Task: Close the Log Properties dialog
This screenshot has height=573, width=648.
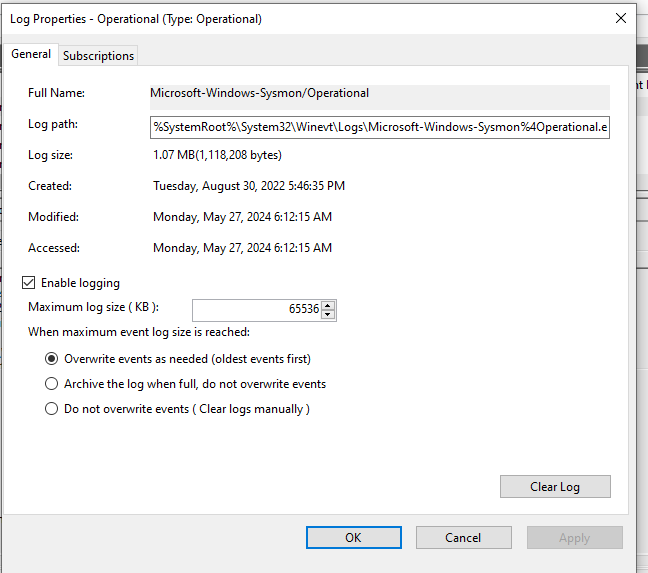Action: coord(621,18)
